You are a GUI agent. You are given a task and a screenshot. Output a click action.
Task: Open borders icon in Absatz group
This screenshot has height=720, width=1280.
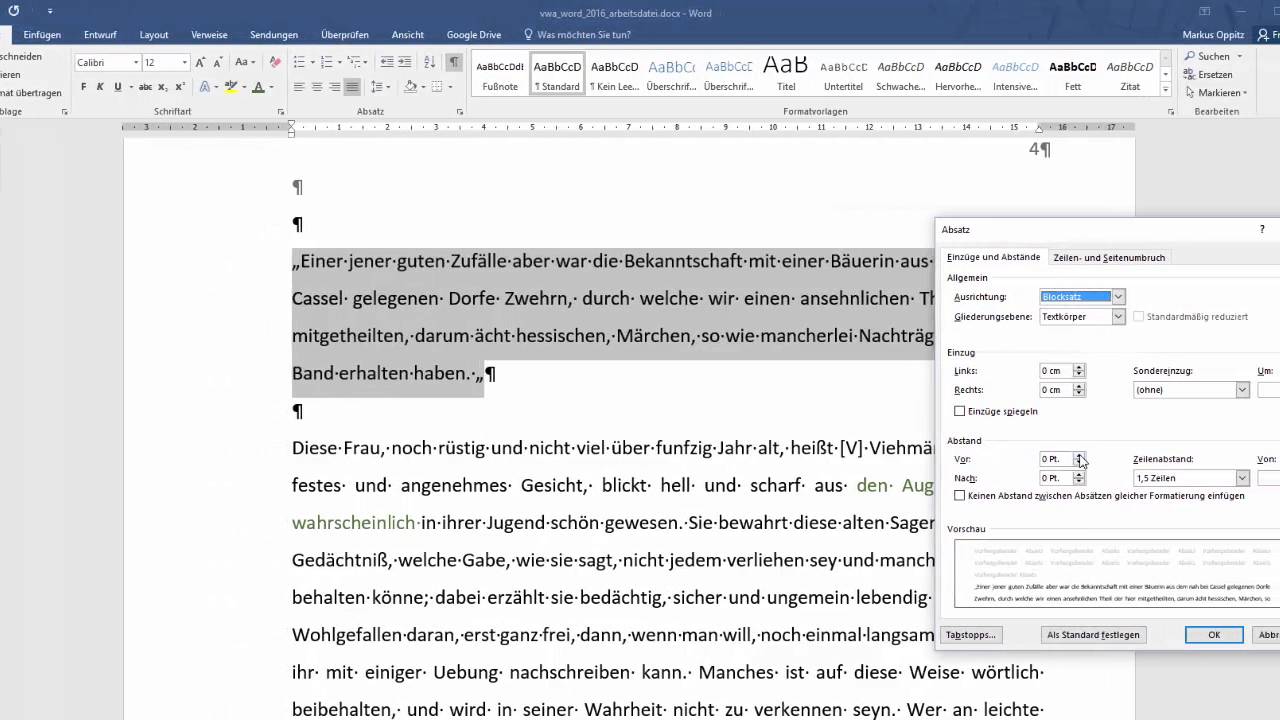coord(437,87)
